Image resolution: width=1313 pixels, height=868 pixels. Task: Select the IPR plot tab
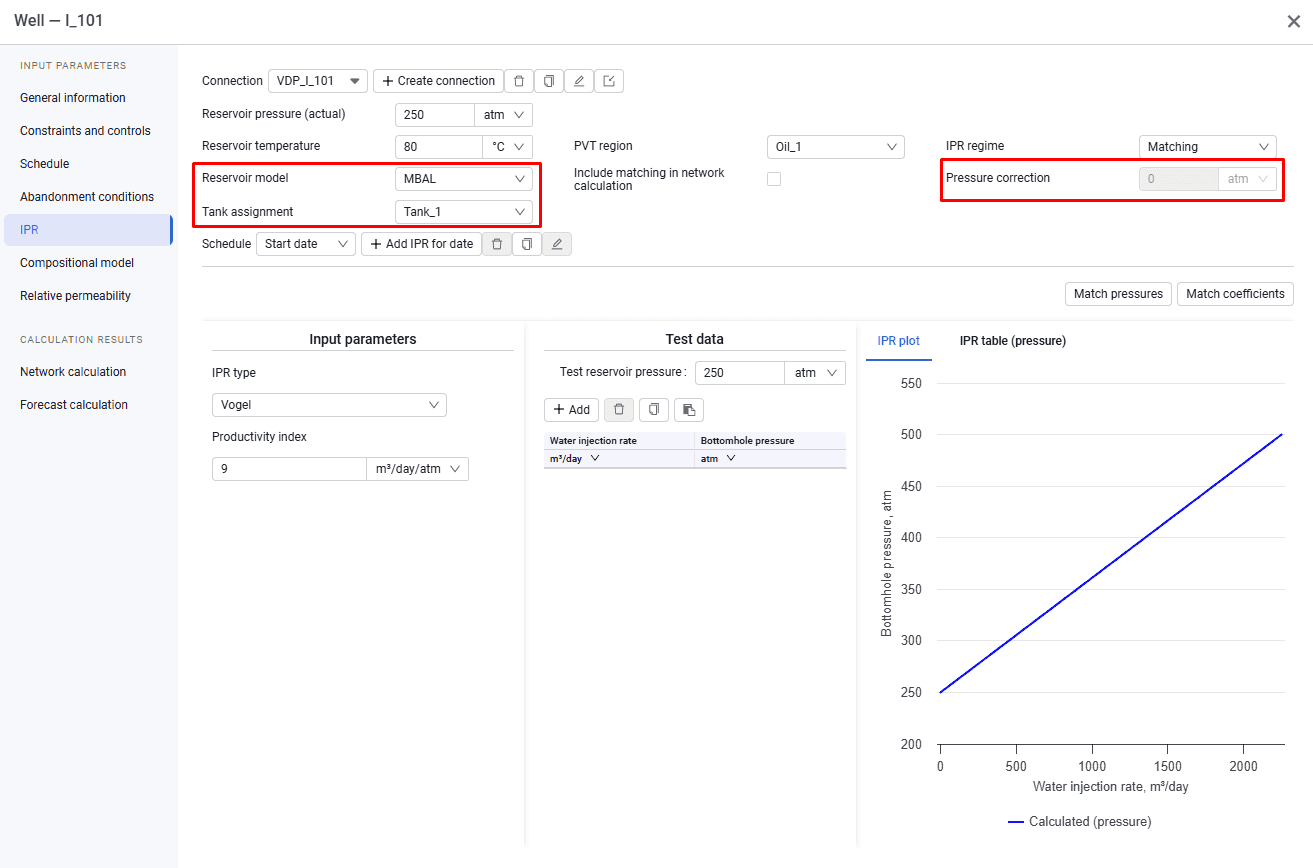[x=899, y=341]
